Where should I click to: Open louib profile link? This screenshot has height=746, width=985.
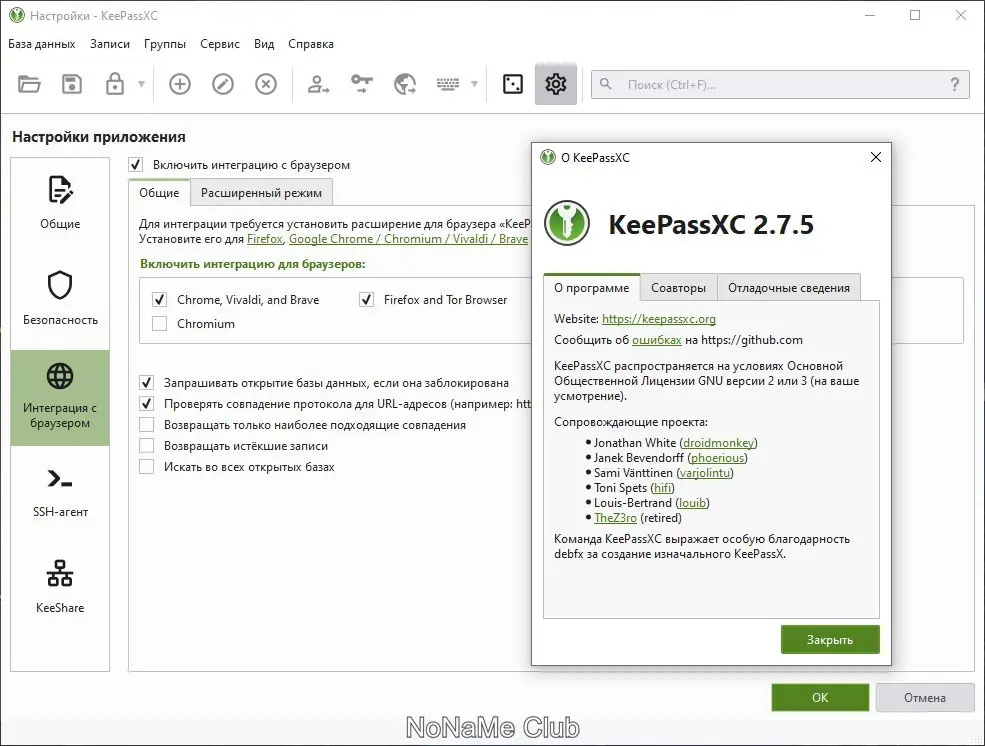coord(692,503)
